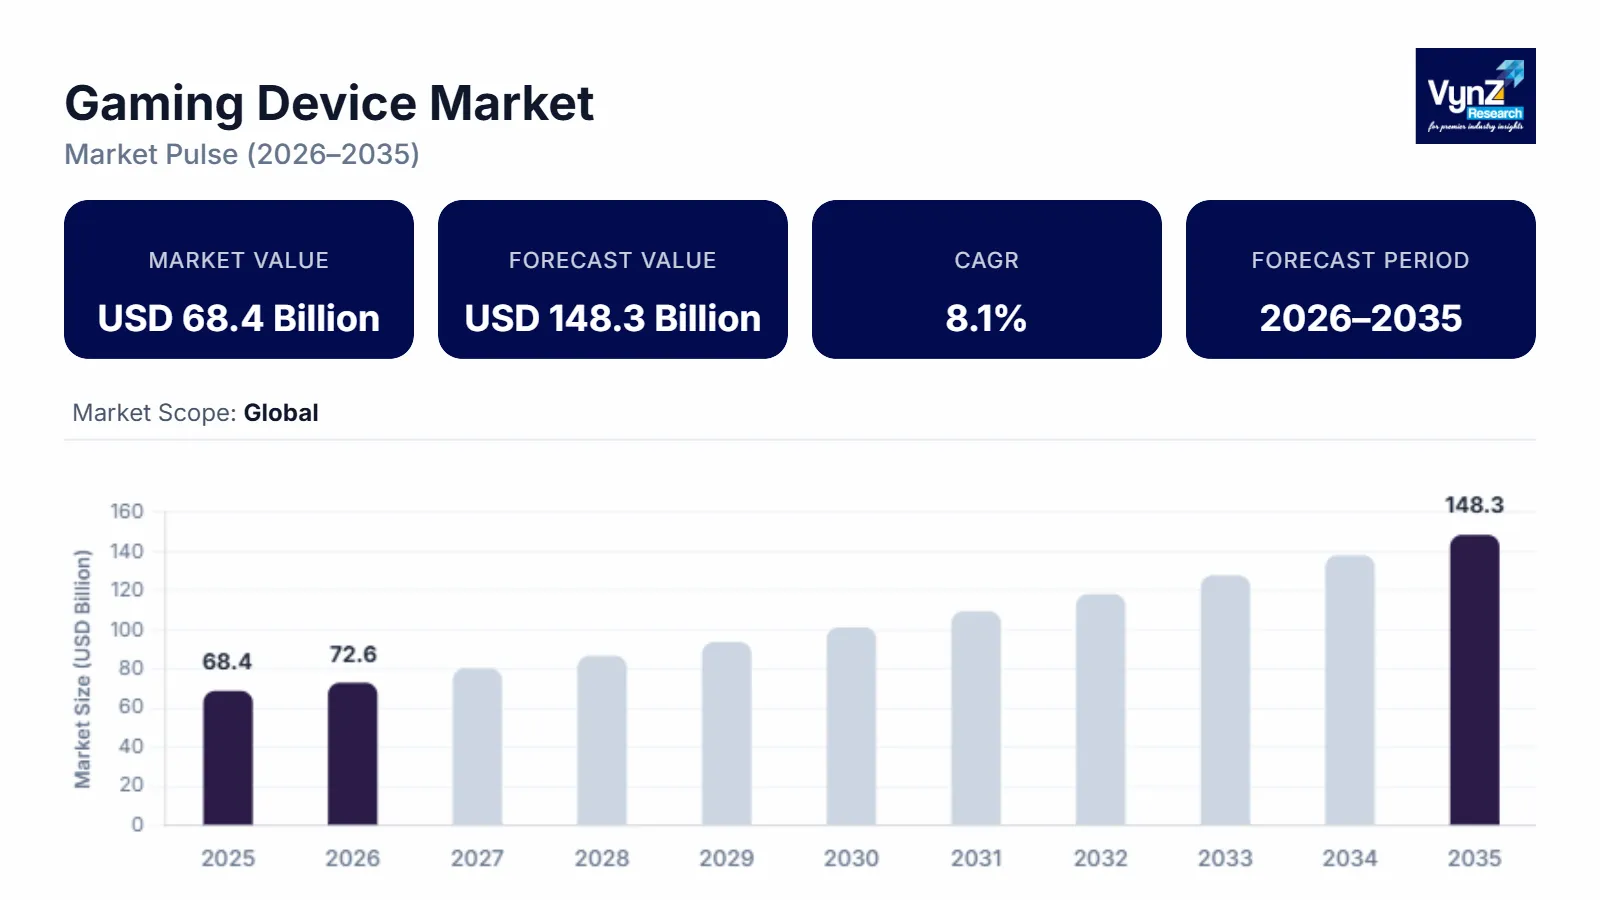Open the Gaming Device Market title
Screen dimensions: 1600x900
pos(329,103)
